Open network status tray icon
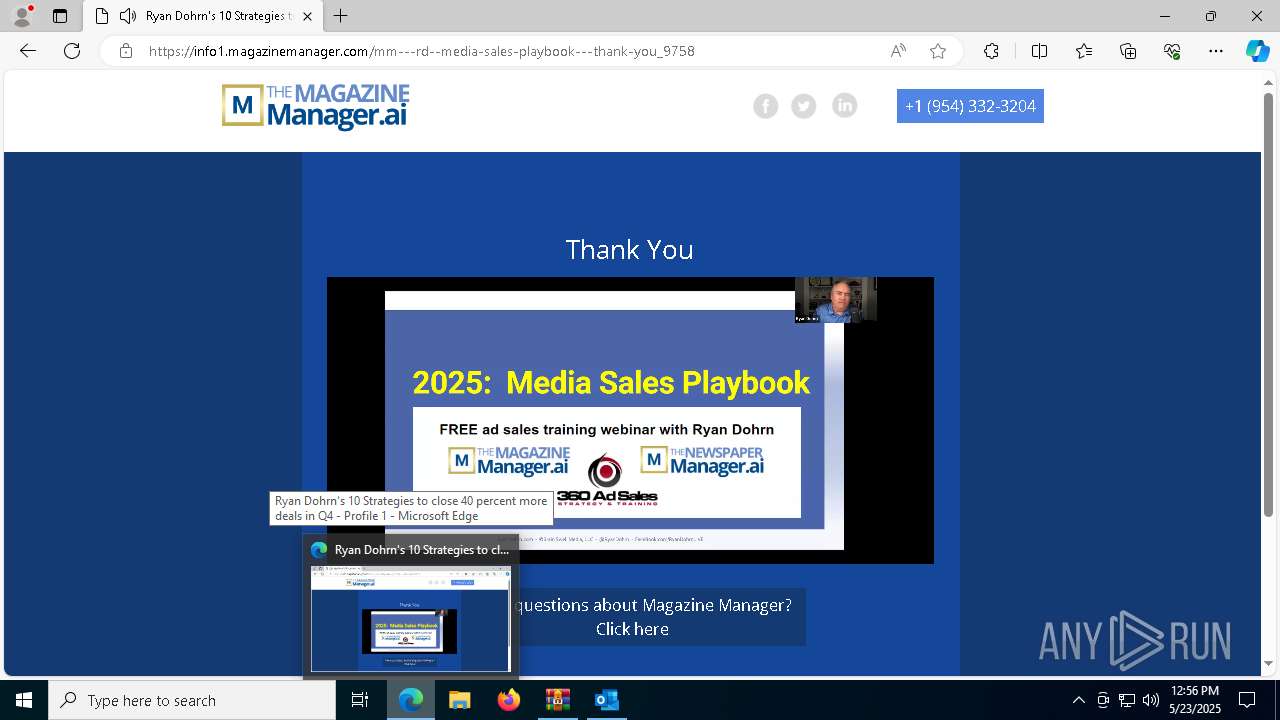Screen dimensions: 1280x720 pos(1127,700)
